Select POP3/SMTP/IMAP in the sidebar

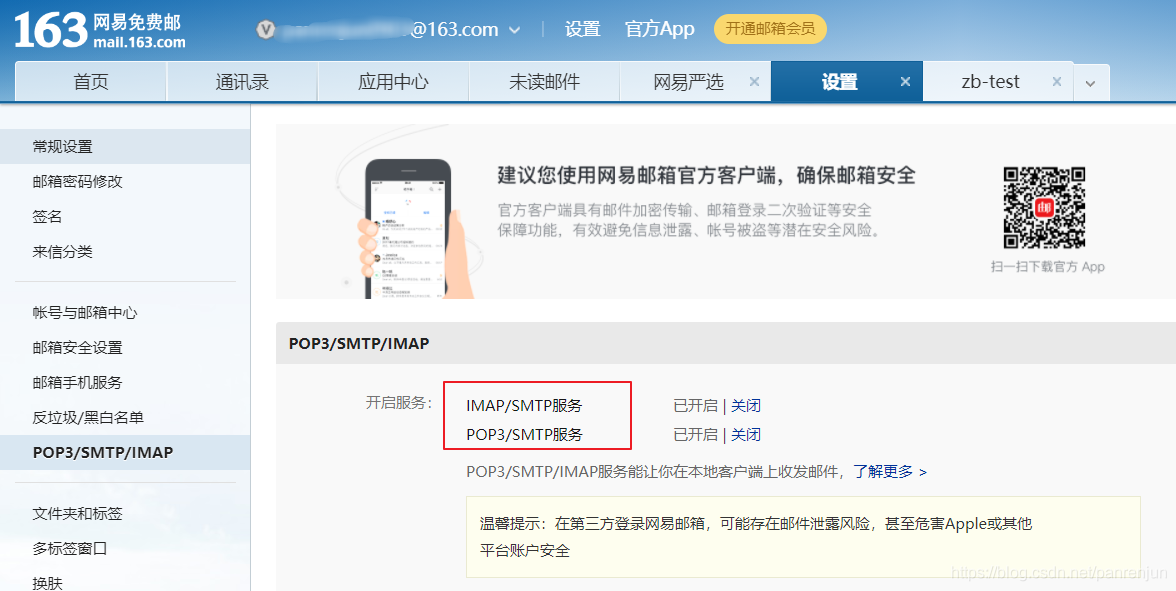(x=124, y=452)
